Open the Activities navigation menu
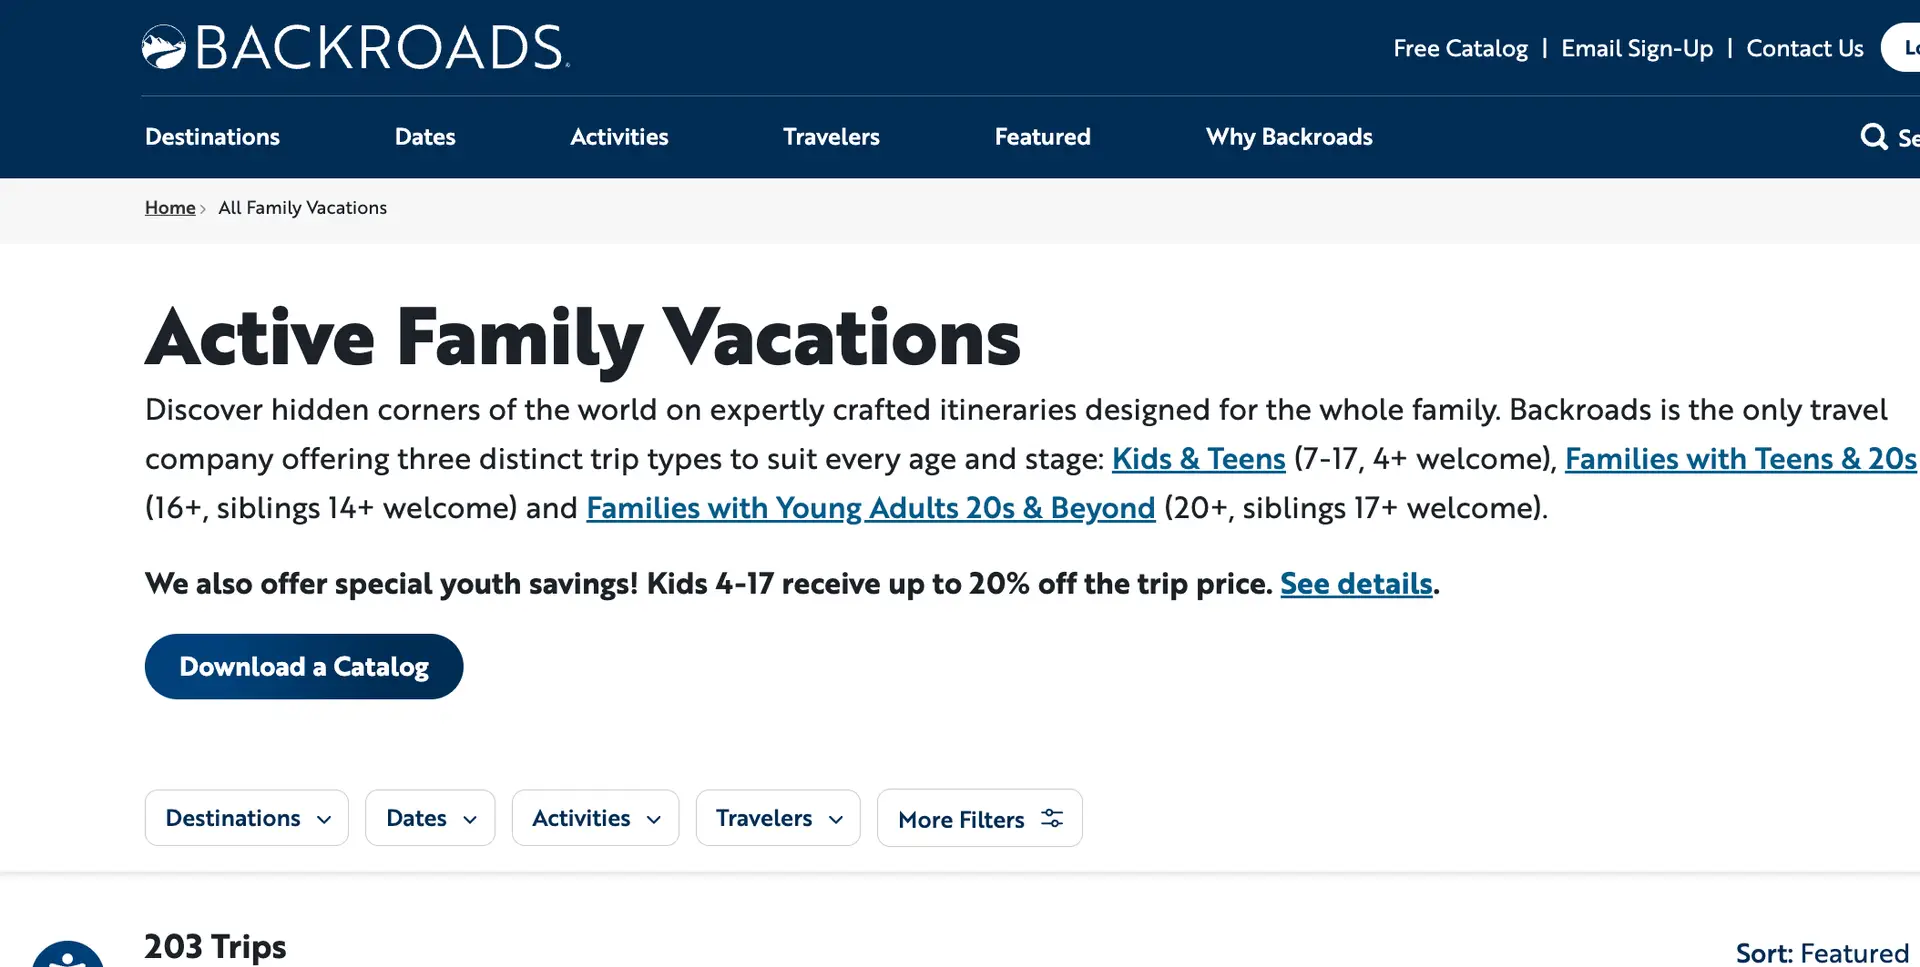The image size is (1920, 967). pos(619,137)
